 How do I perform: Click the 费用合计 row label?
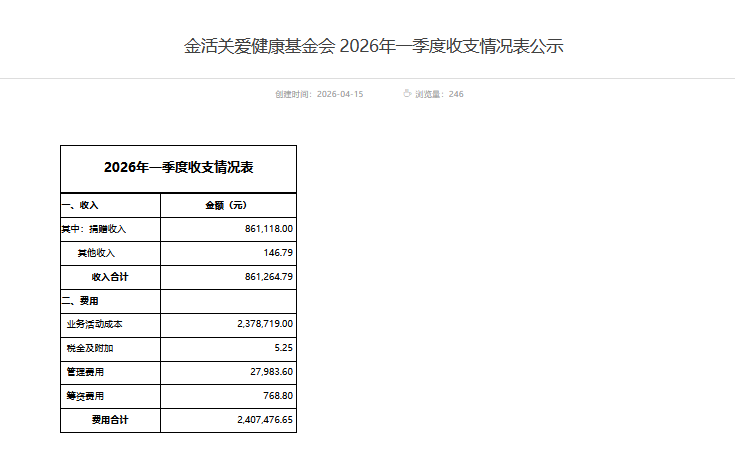(110, 420)
